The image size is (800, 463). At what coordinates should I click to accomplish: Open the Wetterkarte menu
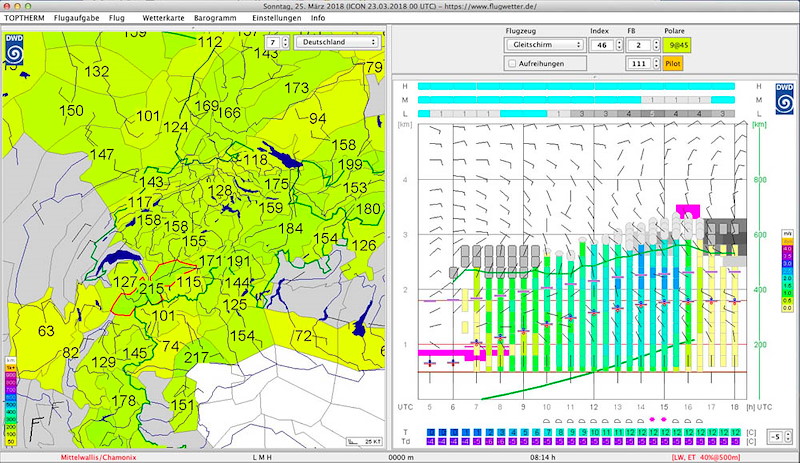coord(163,18)
